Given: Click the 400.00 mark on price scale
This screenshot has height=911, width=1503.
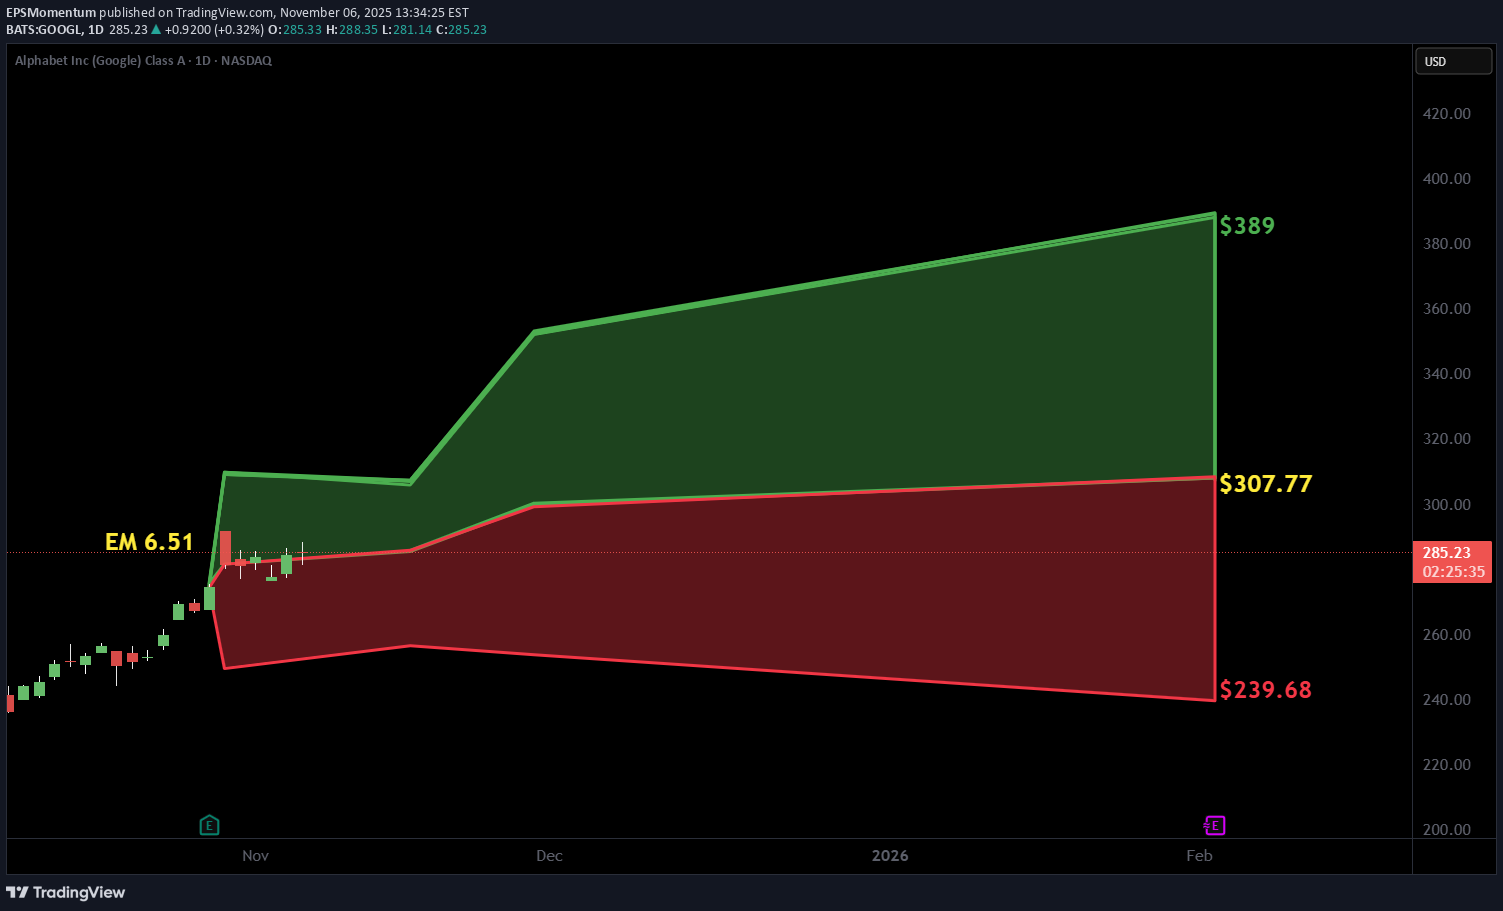Looking at the screenshot, I should point(1446,179).
